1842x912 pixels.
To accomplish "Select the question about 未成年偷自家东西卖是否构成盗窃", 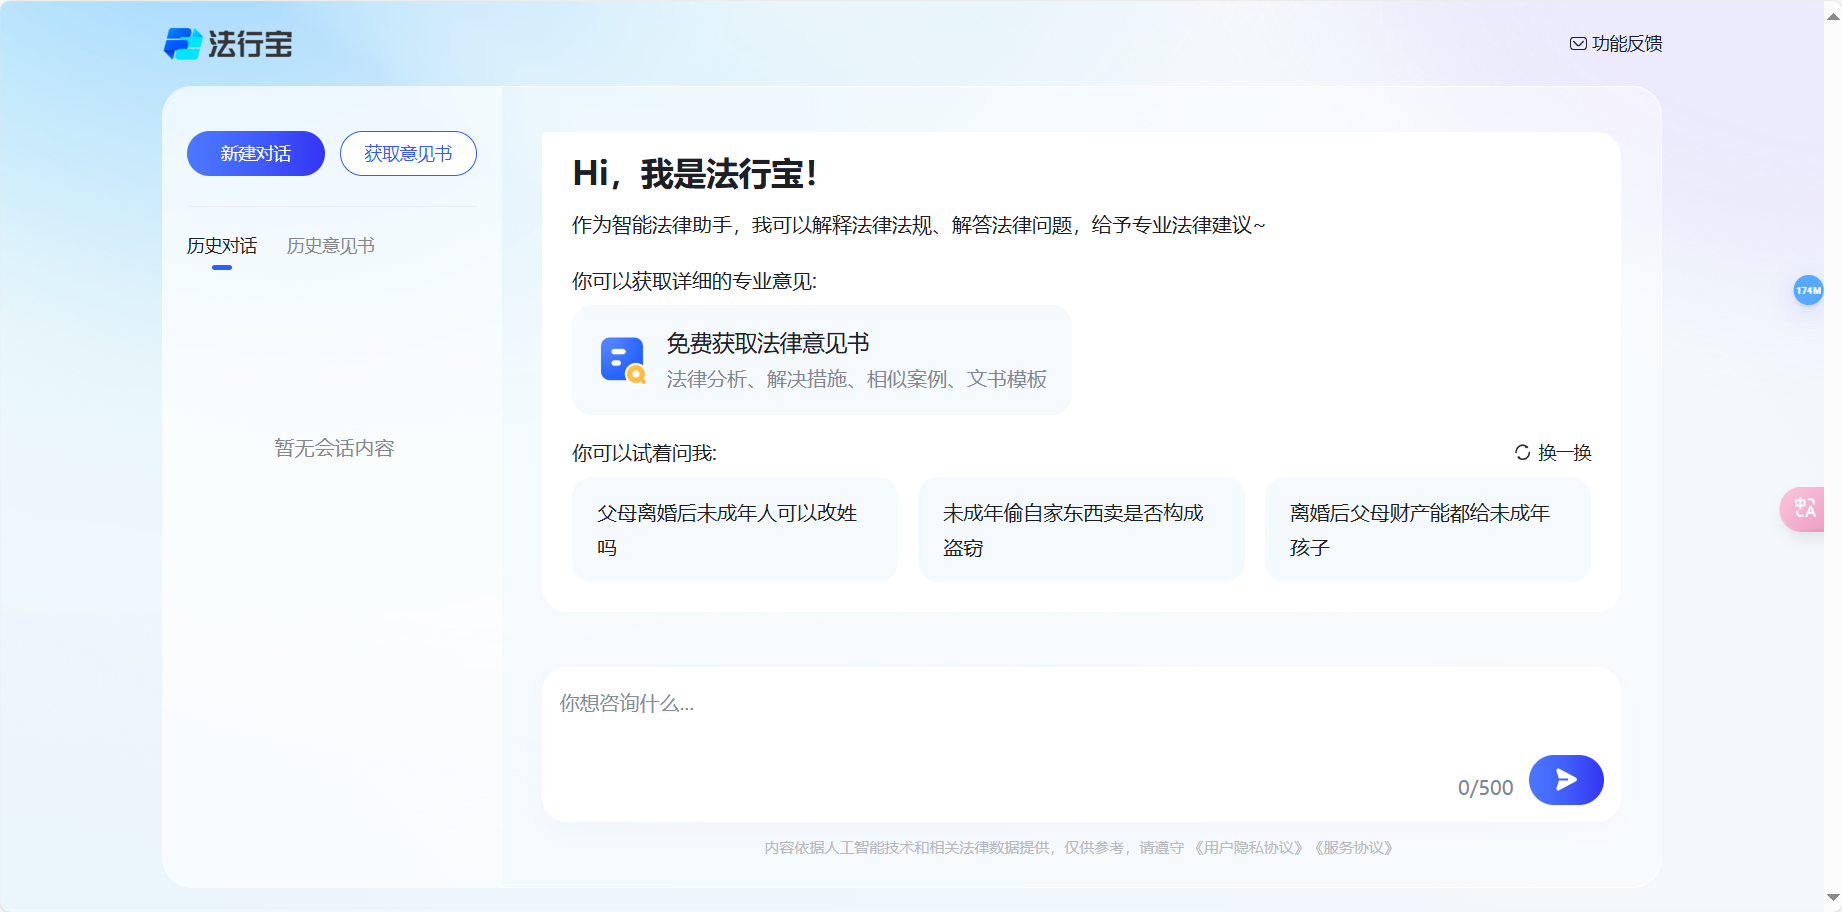I will pos(1080,529).
